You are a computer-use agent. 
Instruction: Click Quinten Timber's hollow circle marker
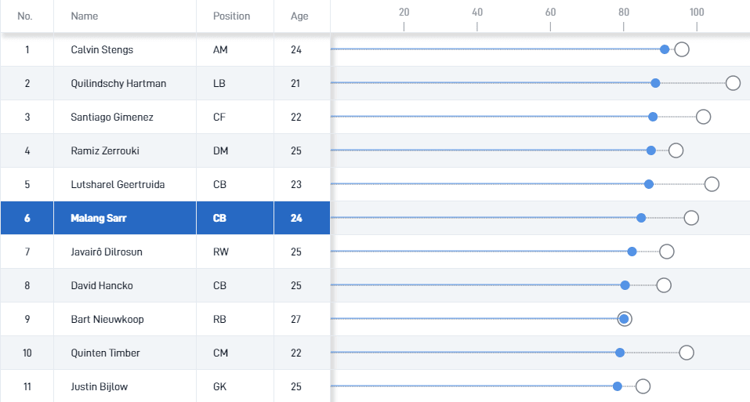click(687, 352)
